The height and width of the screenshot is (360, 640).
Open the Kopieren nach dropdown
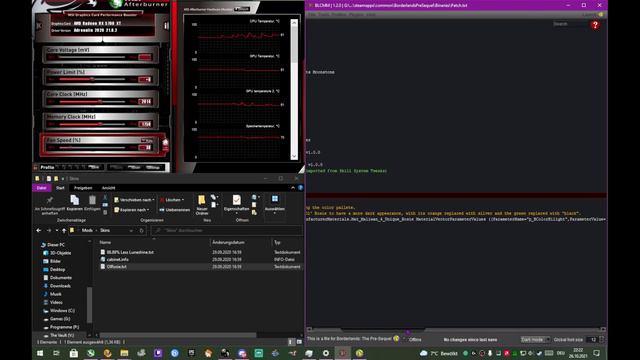pos(131,210)
